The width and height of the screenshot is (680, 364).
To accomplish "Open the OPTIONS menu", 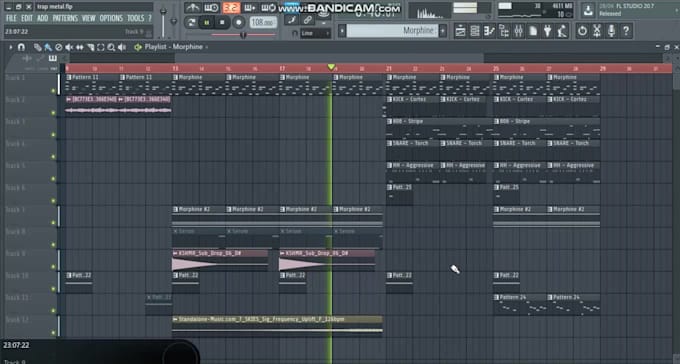I will [x=111, y=18].
